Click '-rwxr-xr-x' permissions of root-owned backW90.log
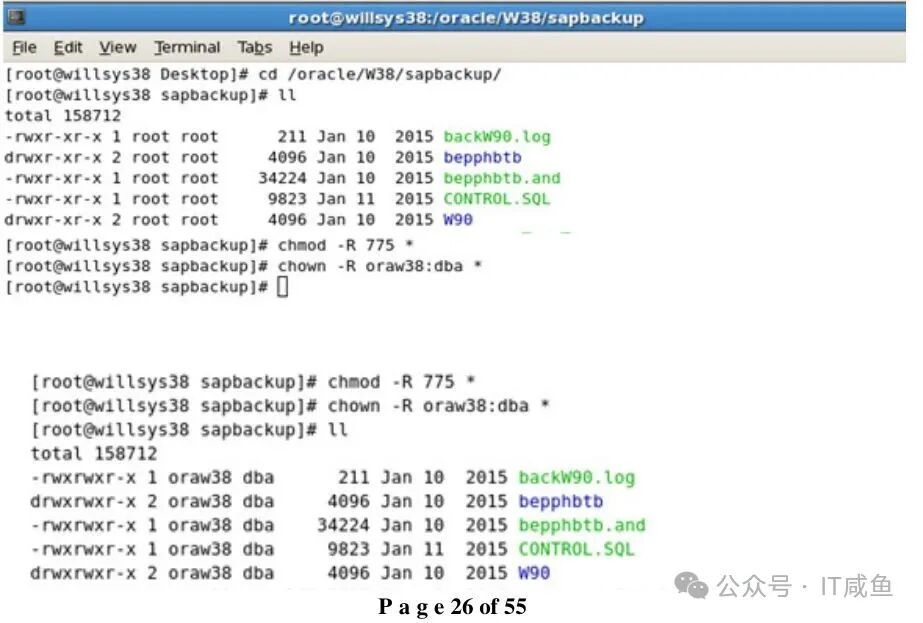923x623 pixels. click(53, 137)
